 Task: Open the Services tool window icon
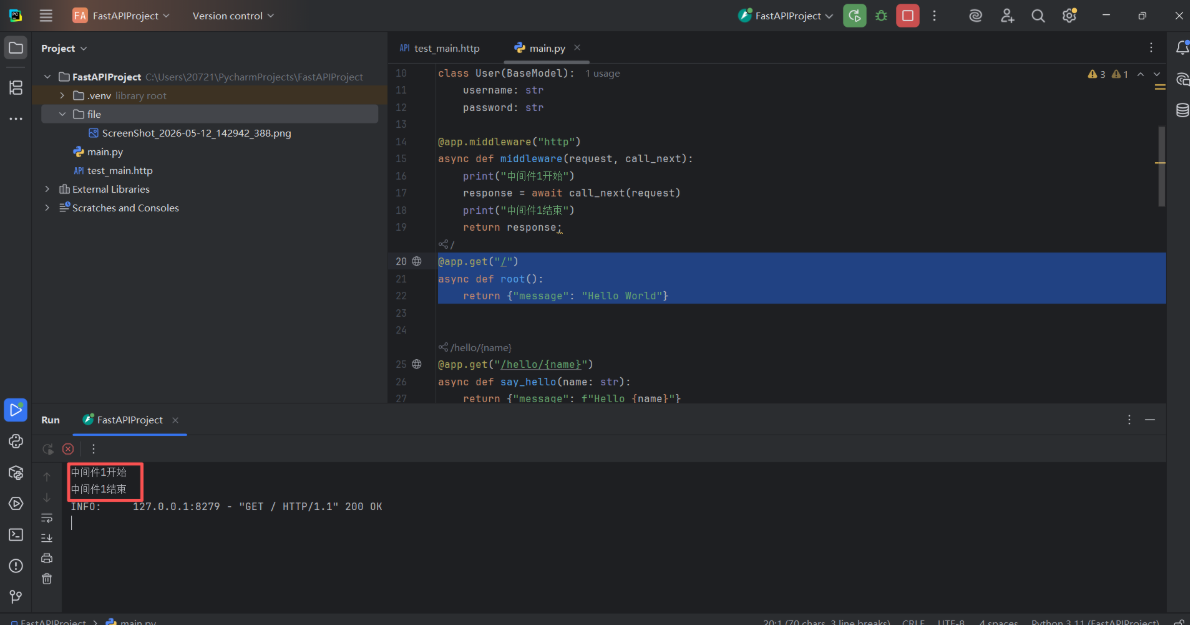[x=15, y=504]
